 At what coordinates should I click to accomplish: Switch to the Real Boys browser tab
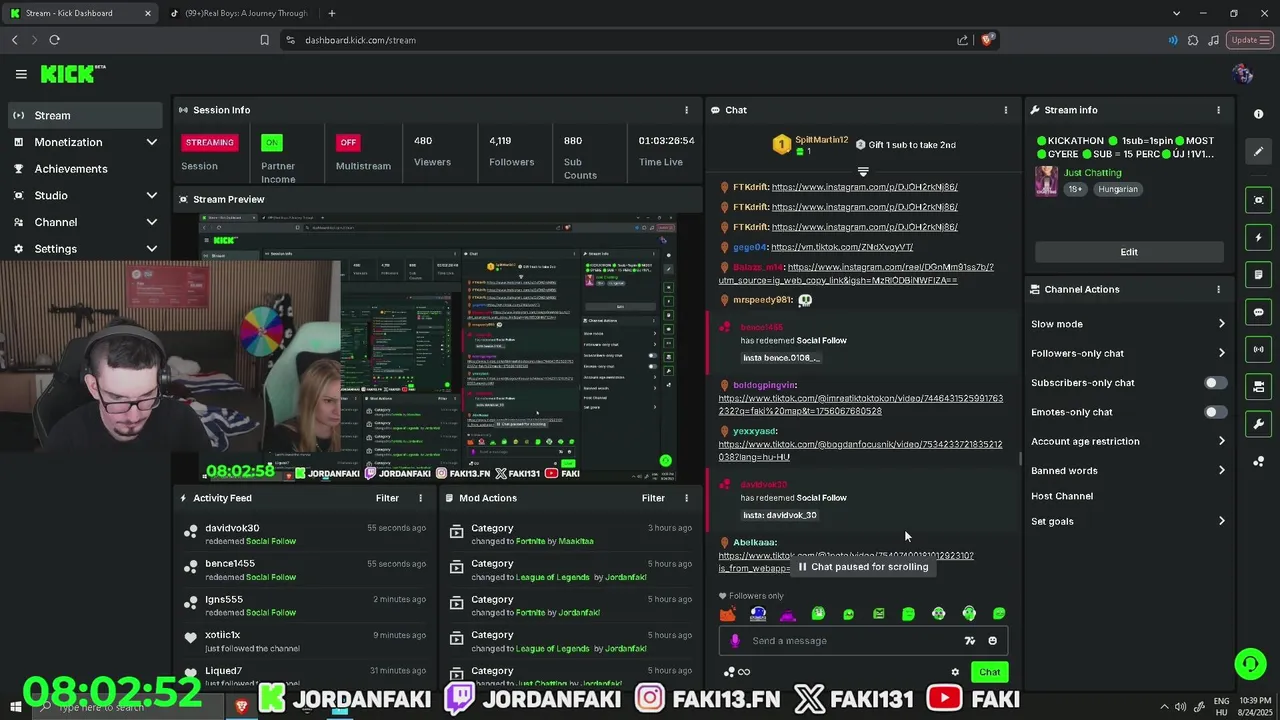[240, 13]
